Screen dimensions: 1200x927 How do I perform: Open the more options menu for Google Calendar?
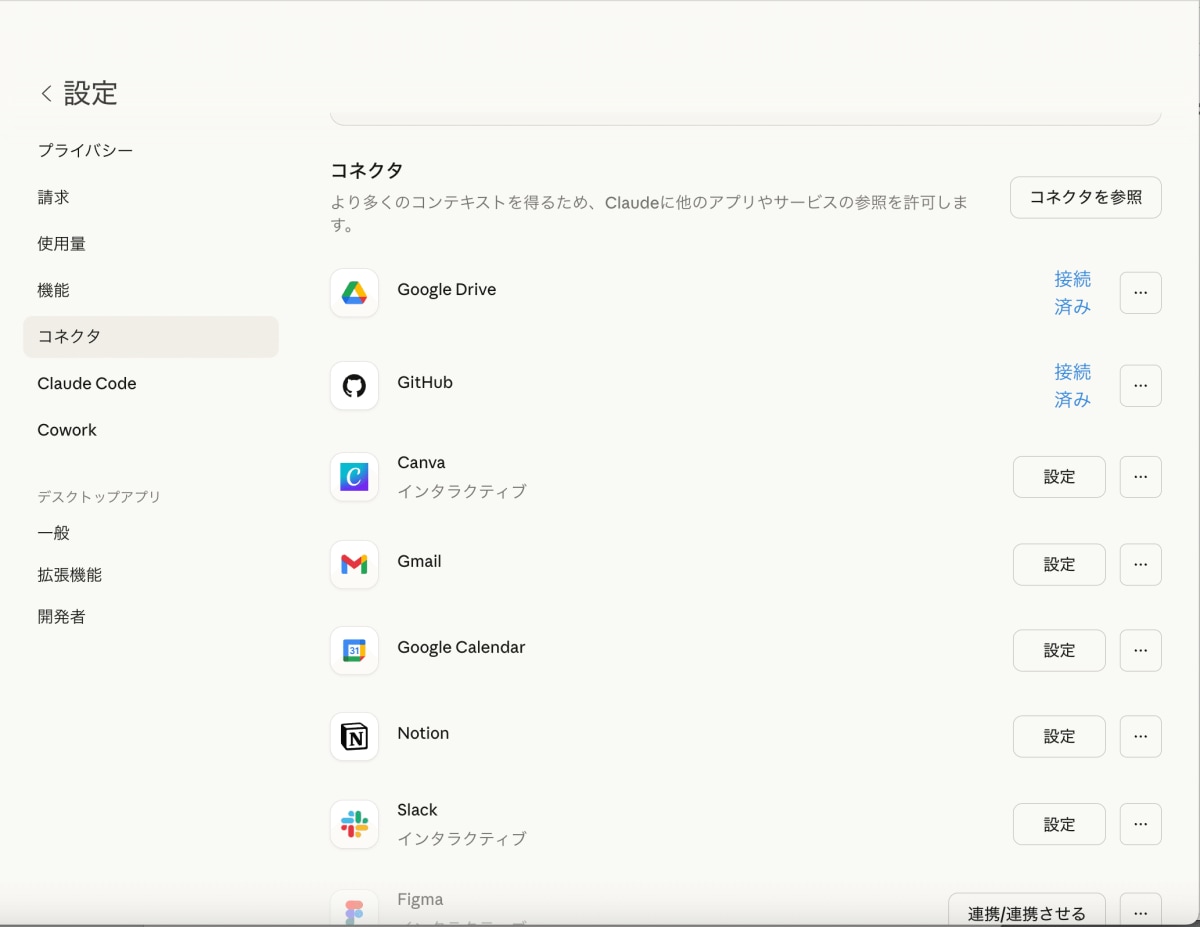1140,651
